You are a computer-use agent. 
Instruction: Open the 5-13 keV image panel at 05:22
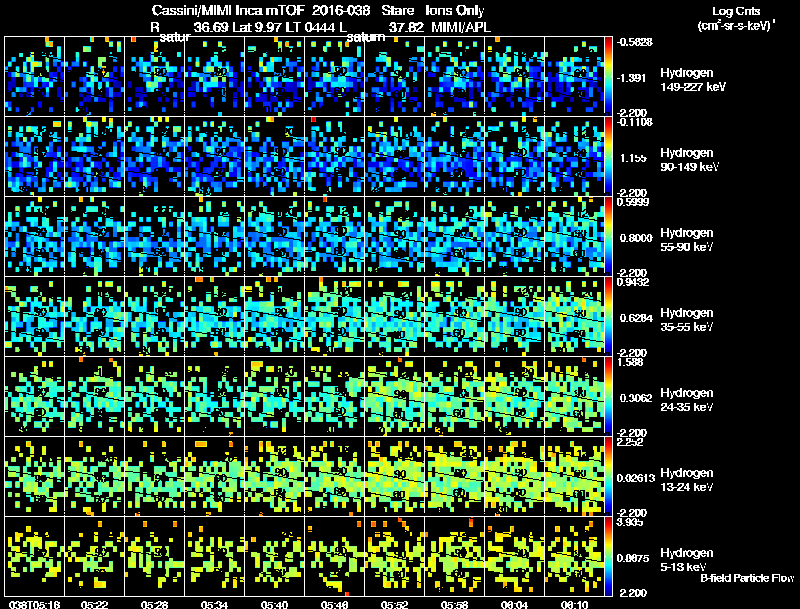pyautogui.click(x=94, y=556)
